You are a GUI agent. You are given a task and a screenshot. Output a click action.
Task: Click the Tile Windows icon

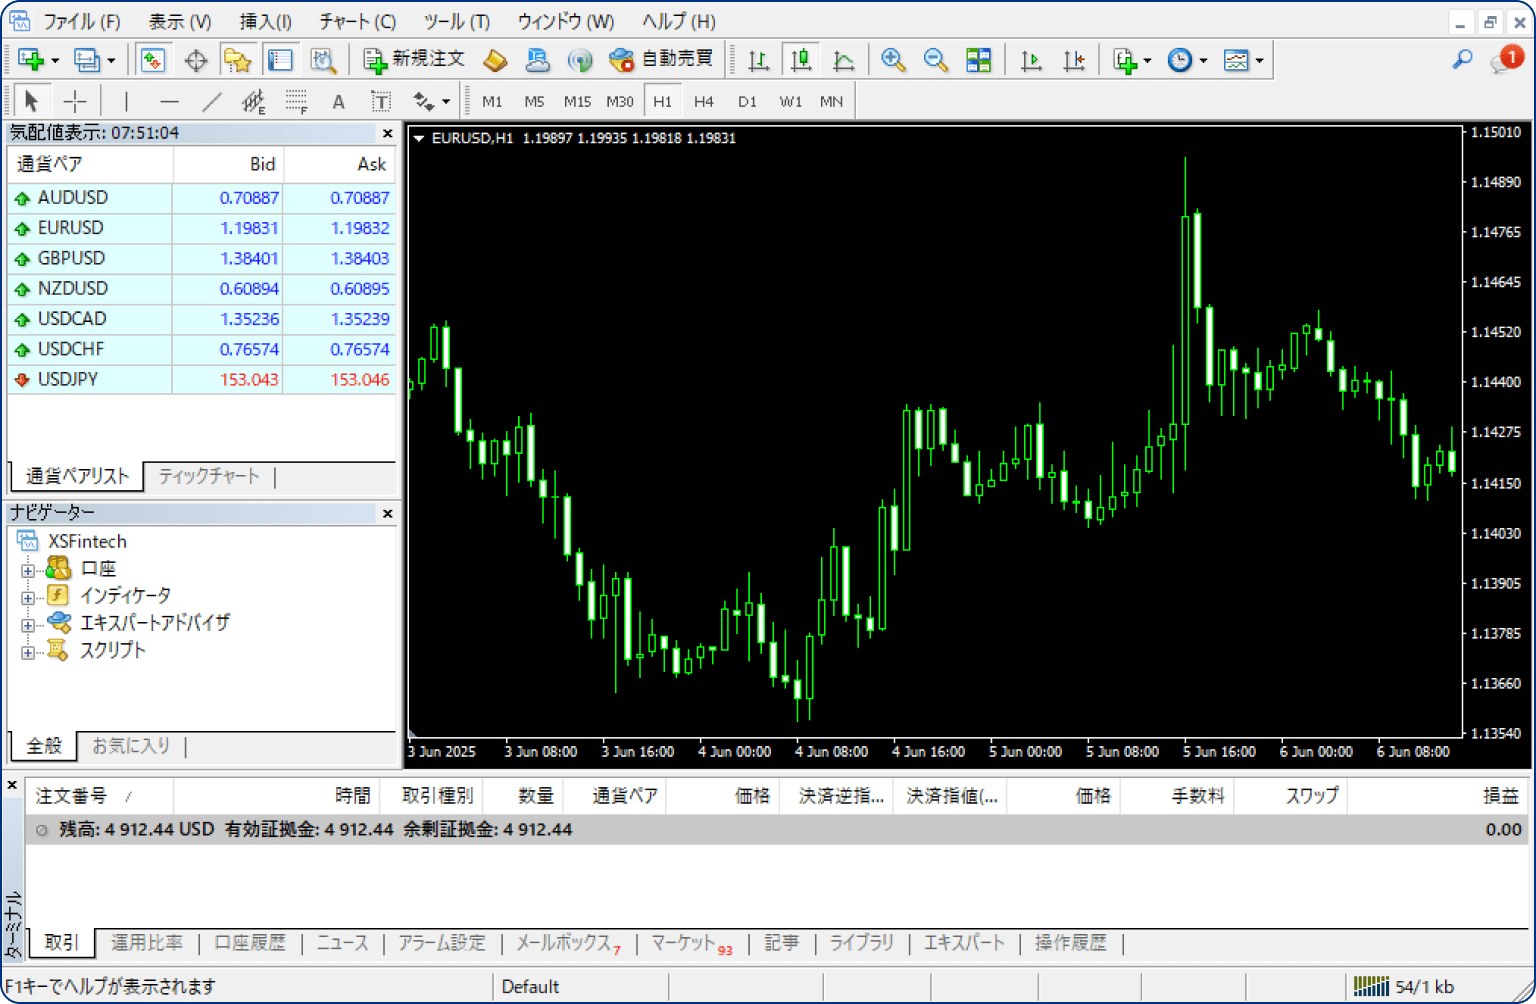[x=978, y=60]
